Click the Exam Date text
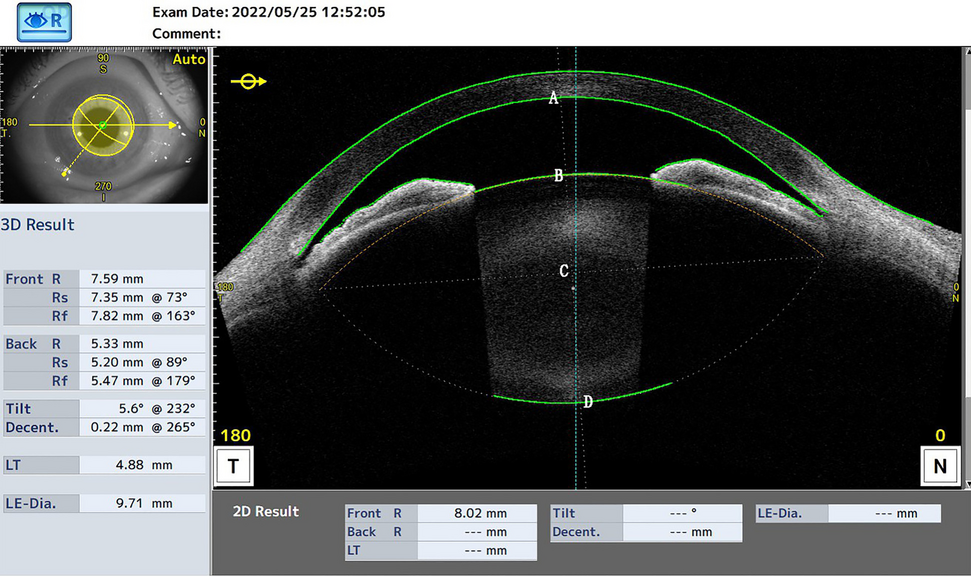Image resolution: width=971 pixels, height=576 pixels. (269, 12)
